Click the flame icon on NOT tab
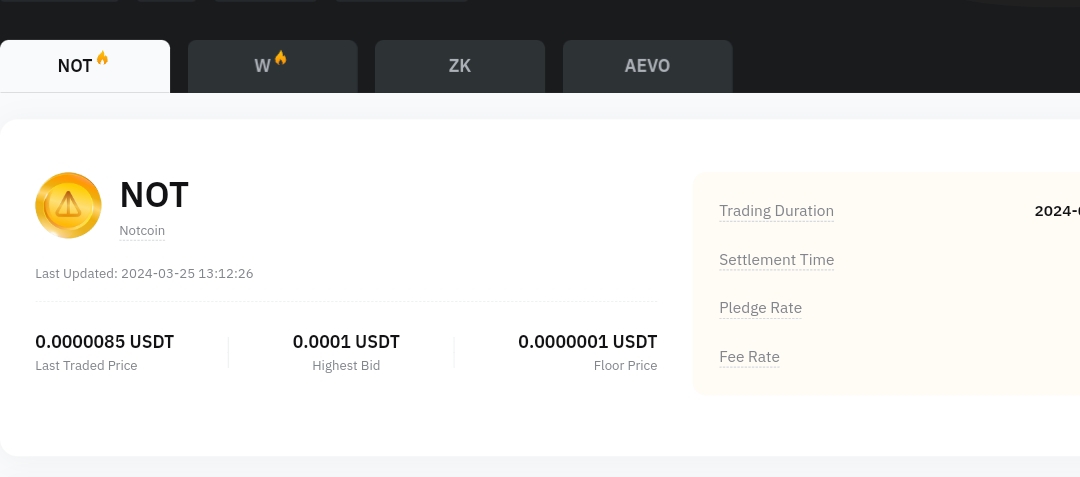 102,58
